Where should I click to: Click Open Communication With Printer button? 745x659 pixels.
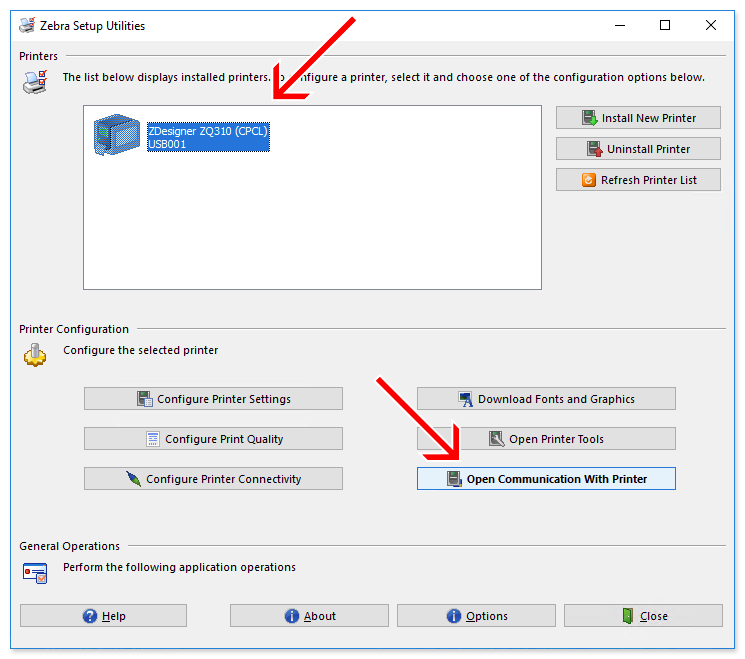click(x=546, y=478)
